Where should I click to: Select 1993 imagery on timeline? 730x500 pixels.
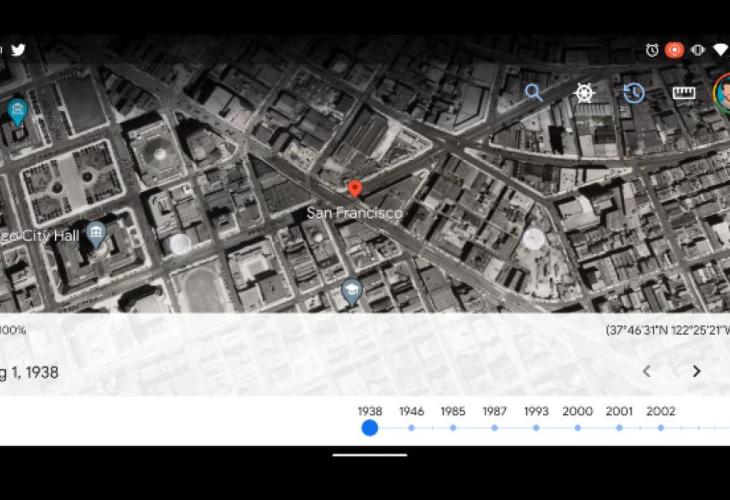click(x=536, y=427)
